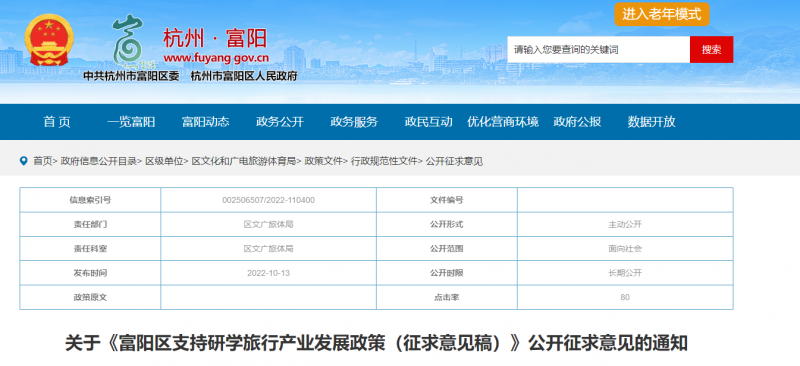Screen dimensions: 800x366
Task: Click the 责任科室 label cell
Action: 90,249
